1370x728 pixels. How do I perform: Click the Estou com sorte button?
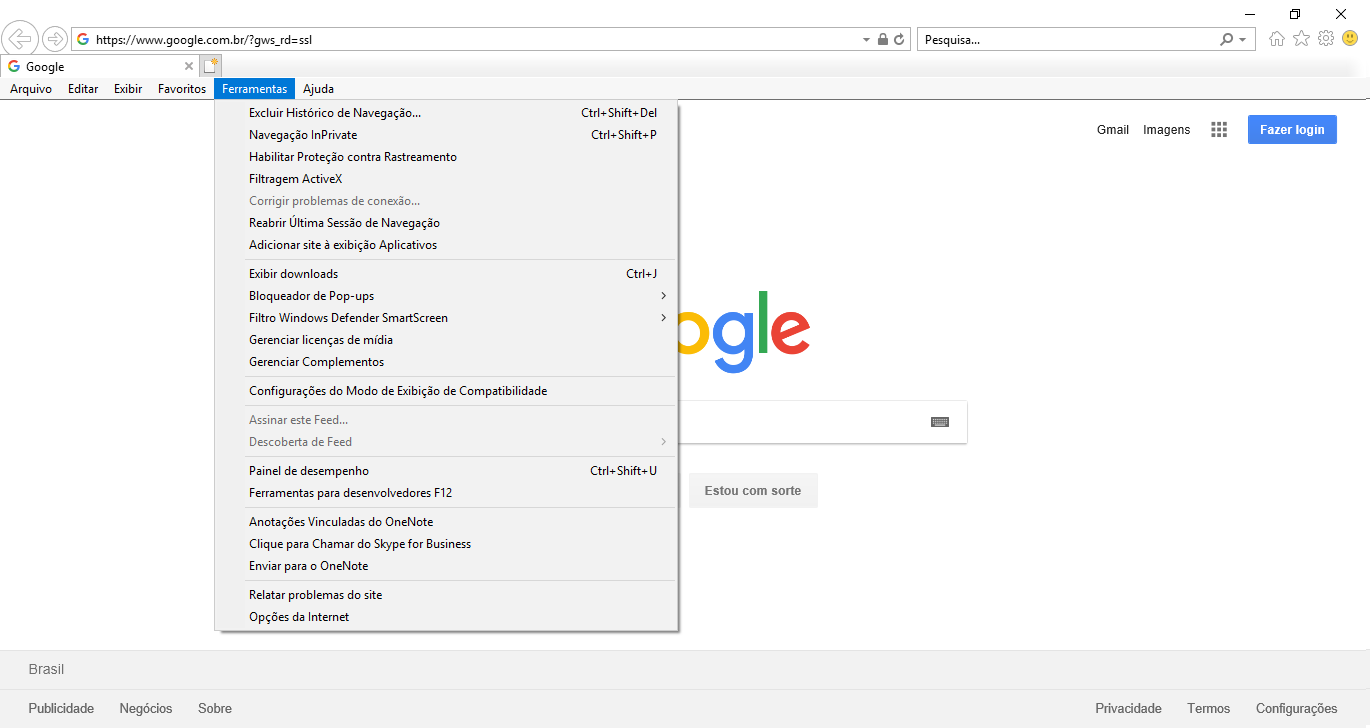[753, 491]
